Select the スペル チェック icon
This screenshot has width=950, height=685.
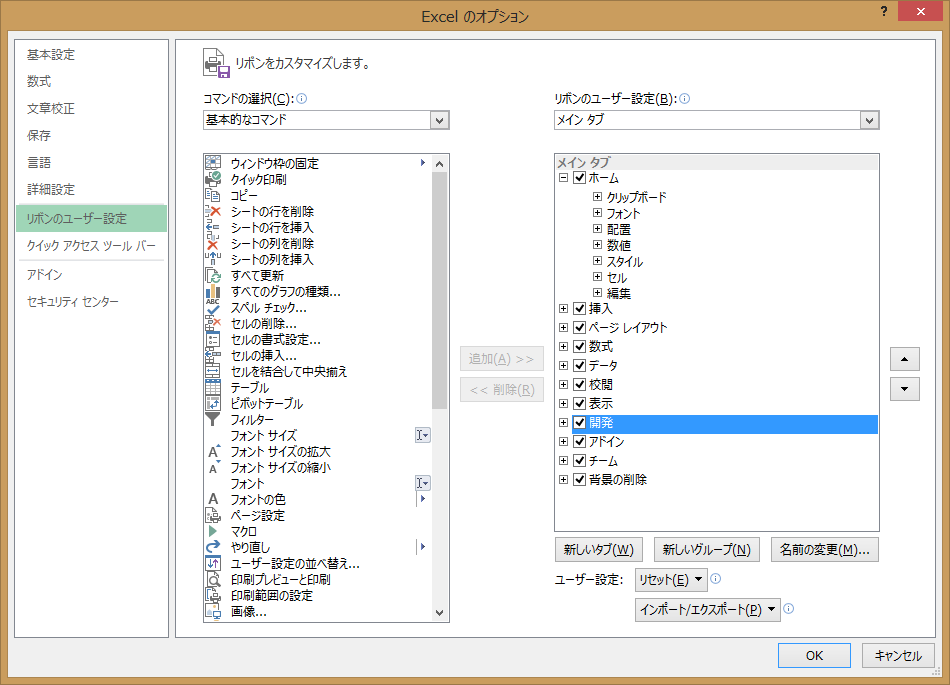[x=213, y=308]
